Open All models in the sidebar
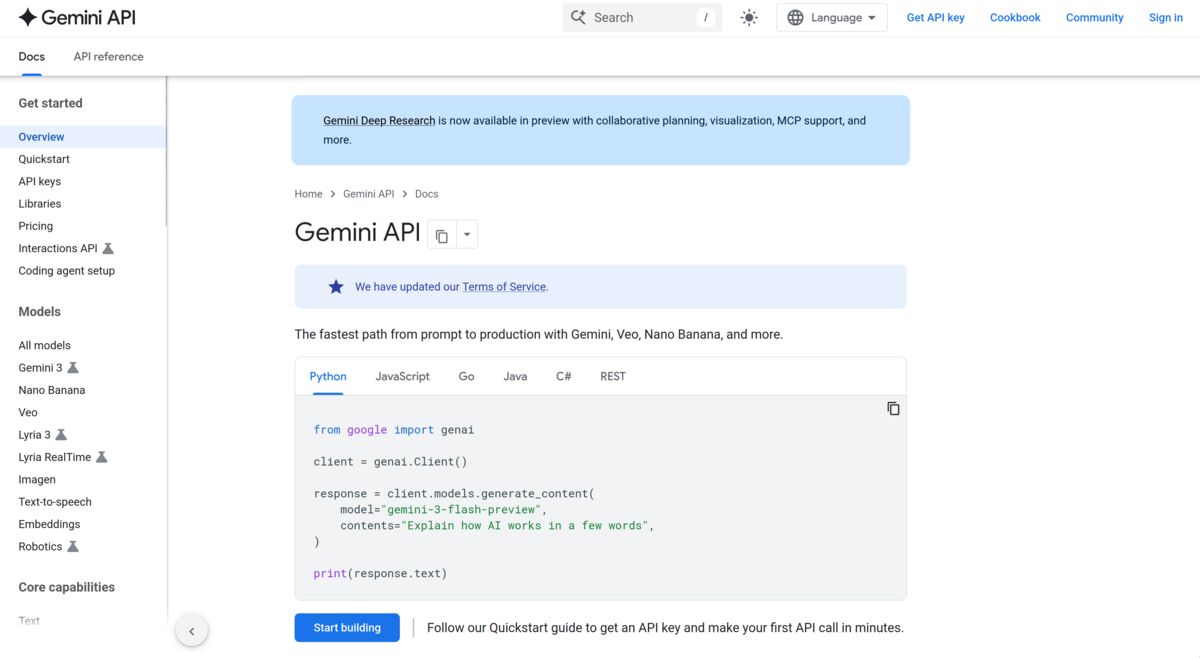Screen dimensions: 1200x658 [45, 345]
